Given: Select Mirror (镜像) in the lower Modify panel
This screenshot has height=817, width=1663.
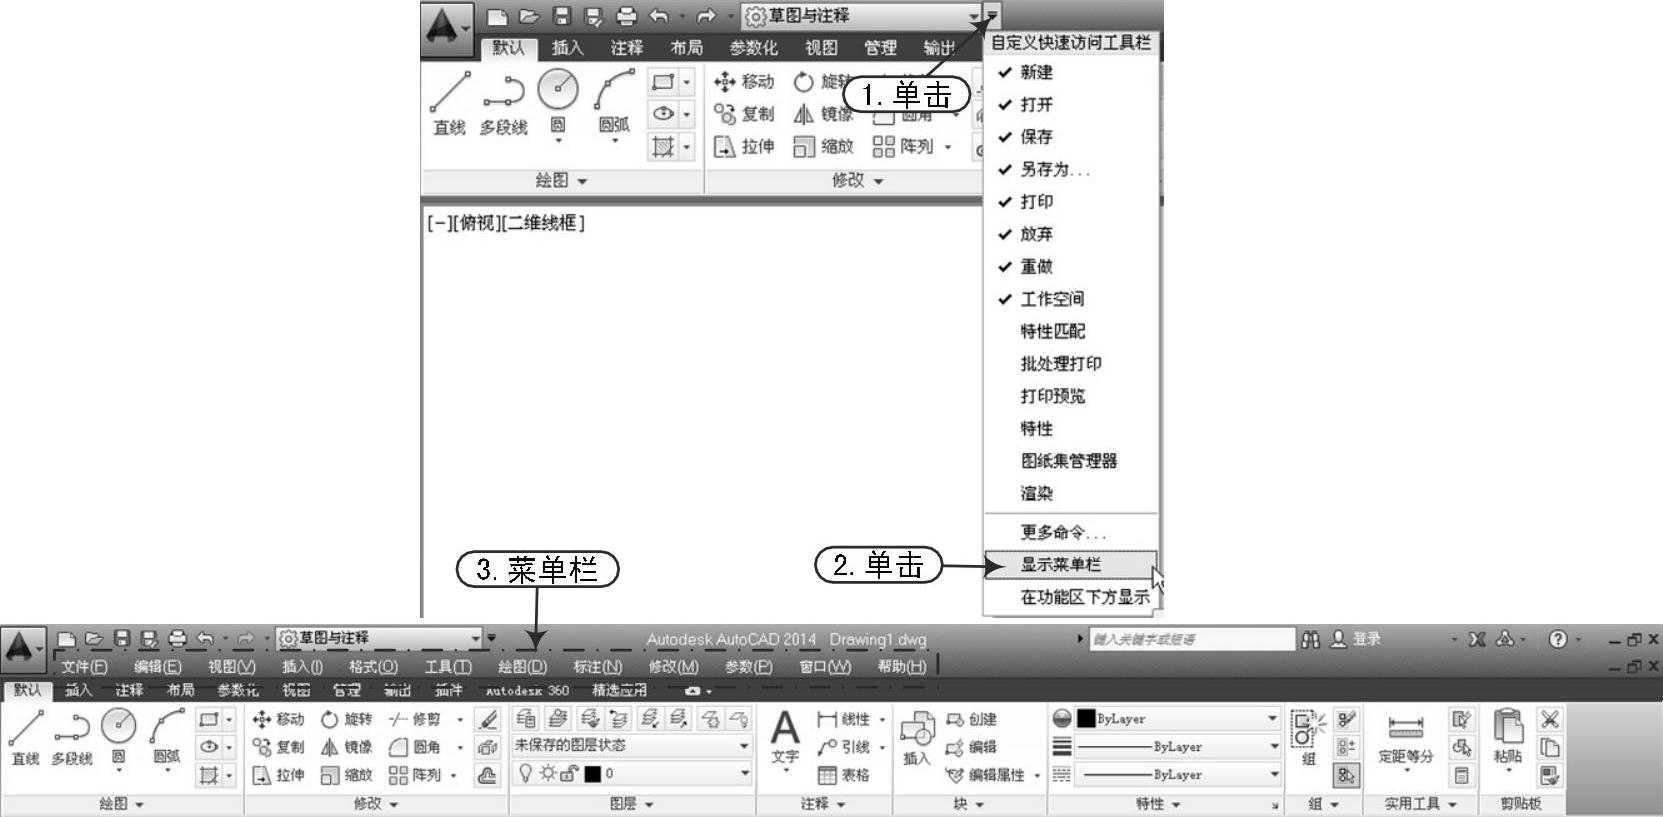Looking at the screenshot, I should pyautogui.click(x=346, y=747).
